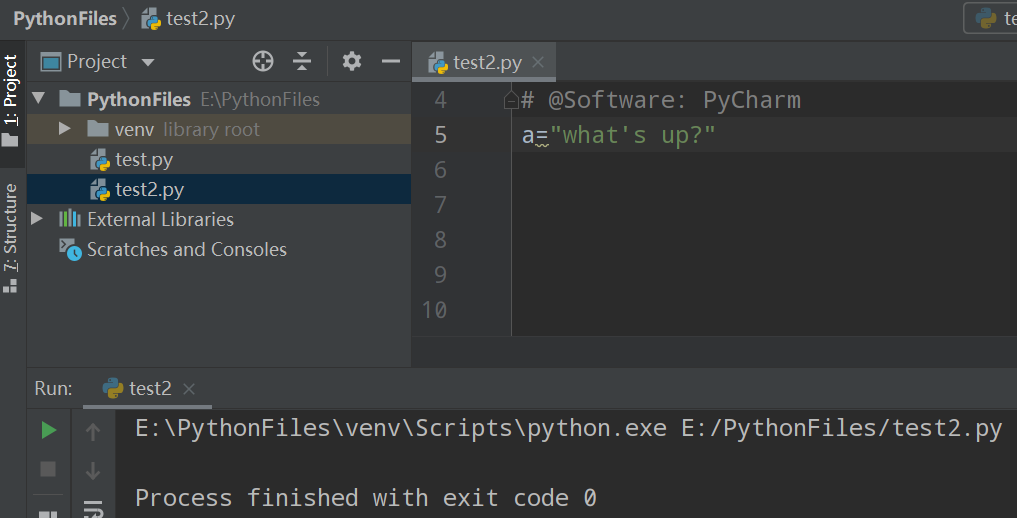This screenshot has height=518, width=1017.
Task: Expand the venv folder
Action: click(64, 128)
